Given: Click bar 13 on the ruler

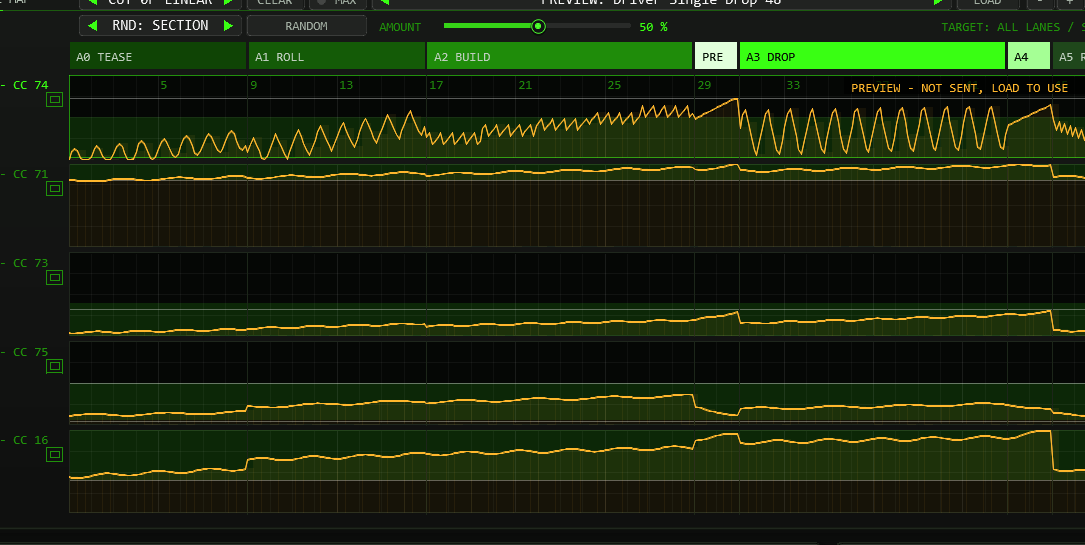Looking at the screenshot, I should pyautogui.click(x=346, y=85).
